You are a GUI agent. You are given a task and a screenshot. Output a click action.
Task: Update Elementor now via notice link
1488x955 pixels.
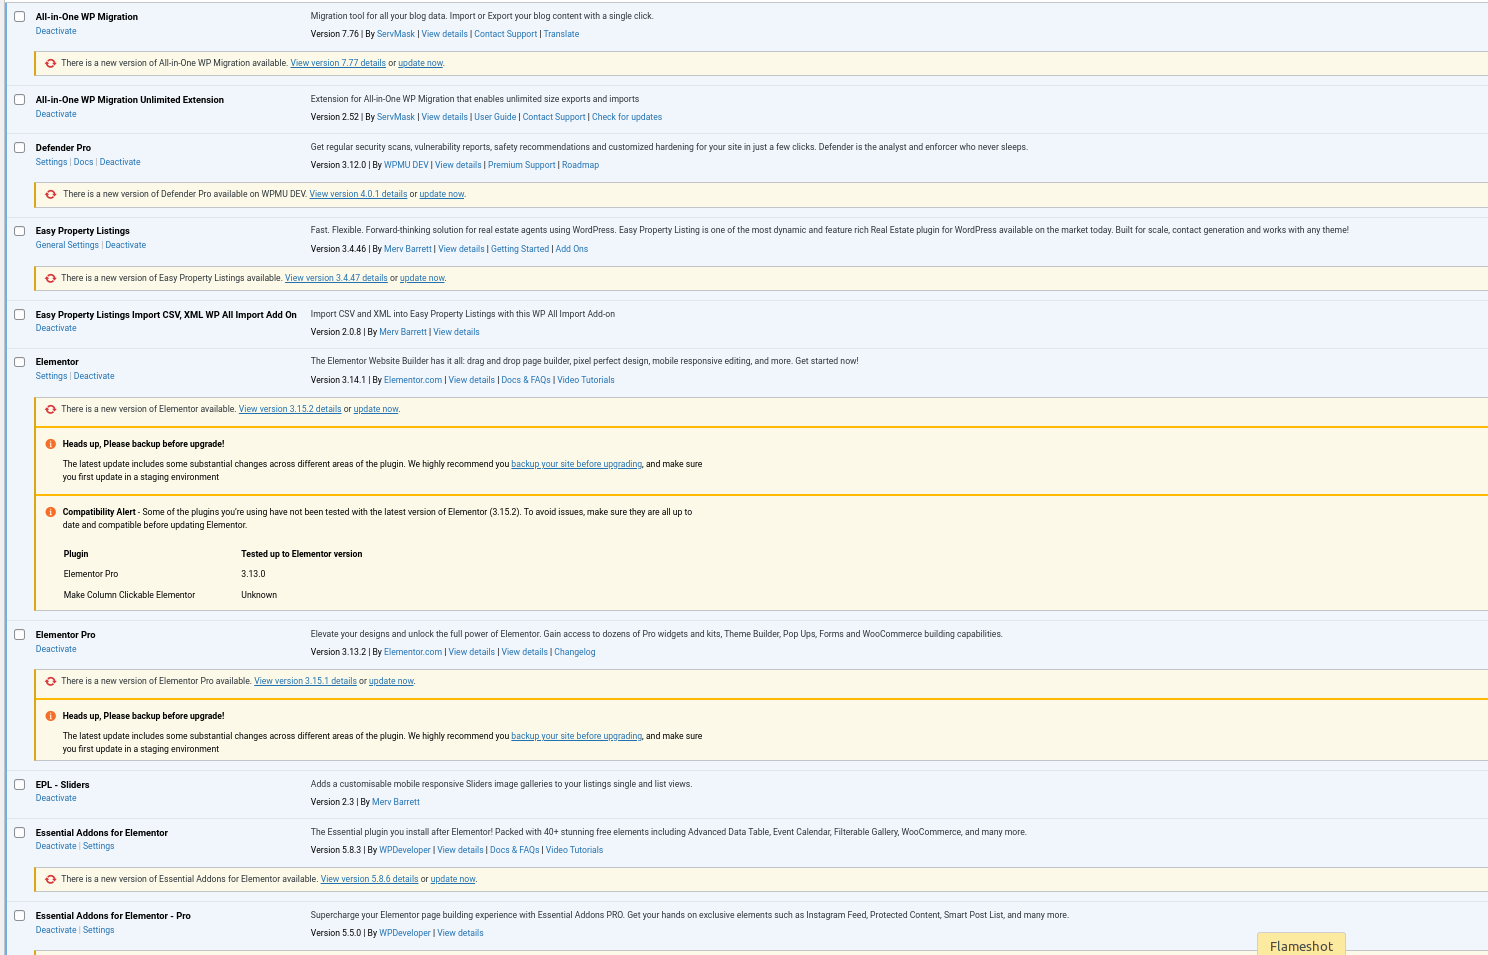pos(376,409)
